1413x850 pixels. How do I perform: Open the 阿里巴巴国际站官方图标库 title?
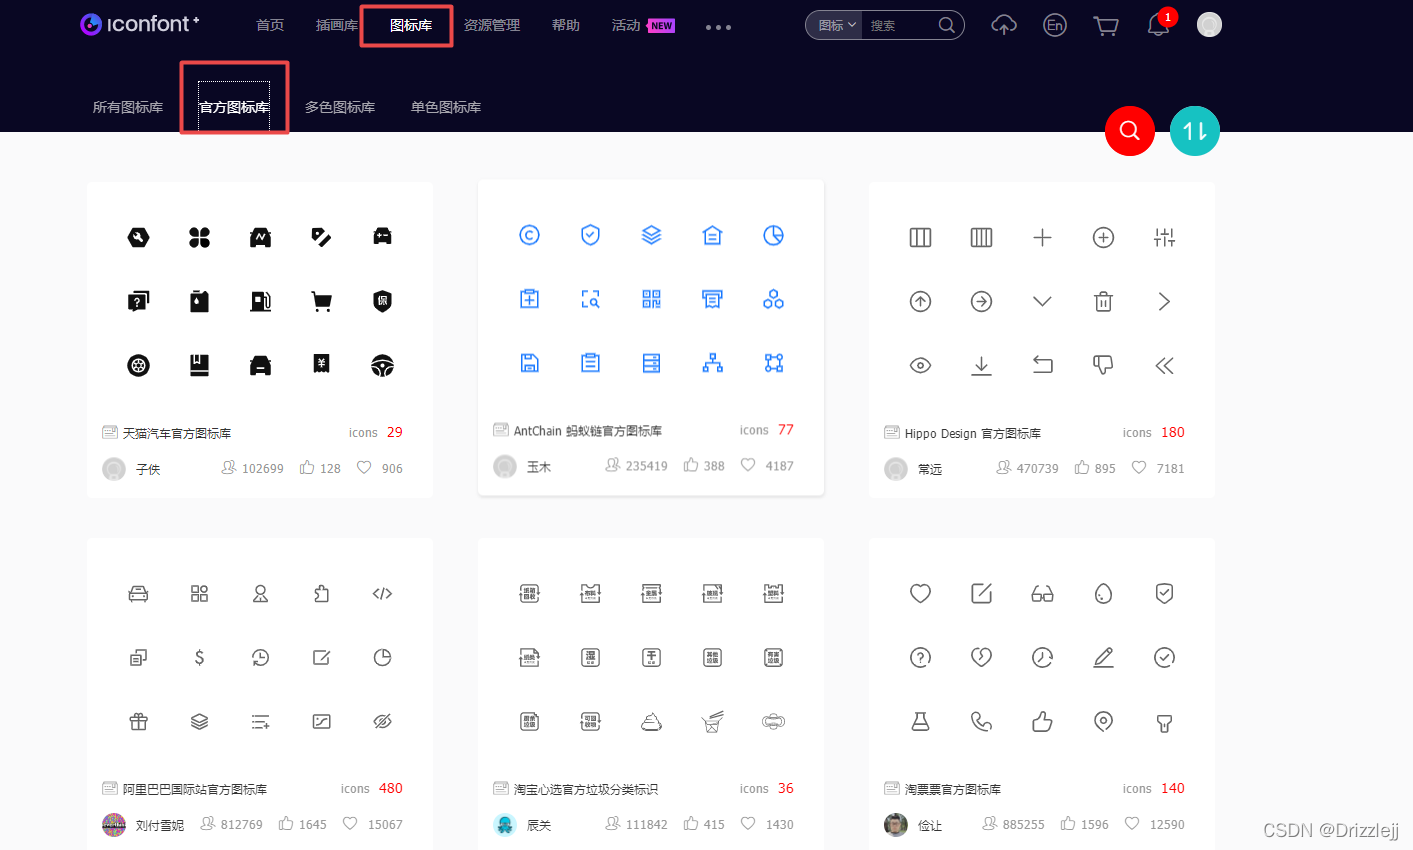coord(195,789)
